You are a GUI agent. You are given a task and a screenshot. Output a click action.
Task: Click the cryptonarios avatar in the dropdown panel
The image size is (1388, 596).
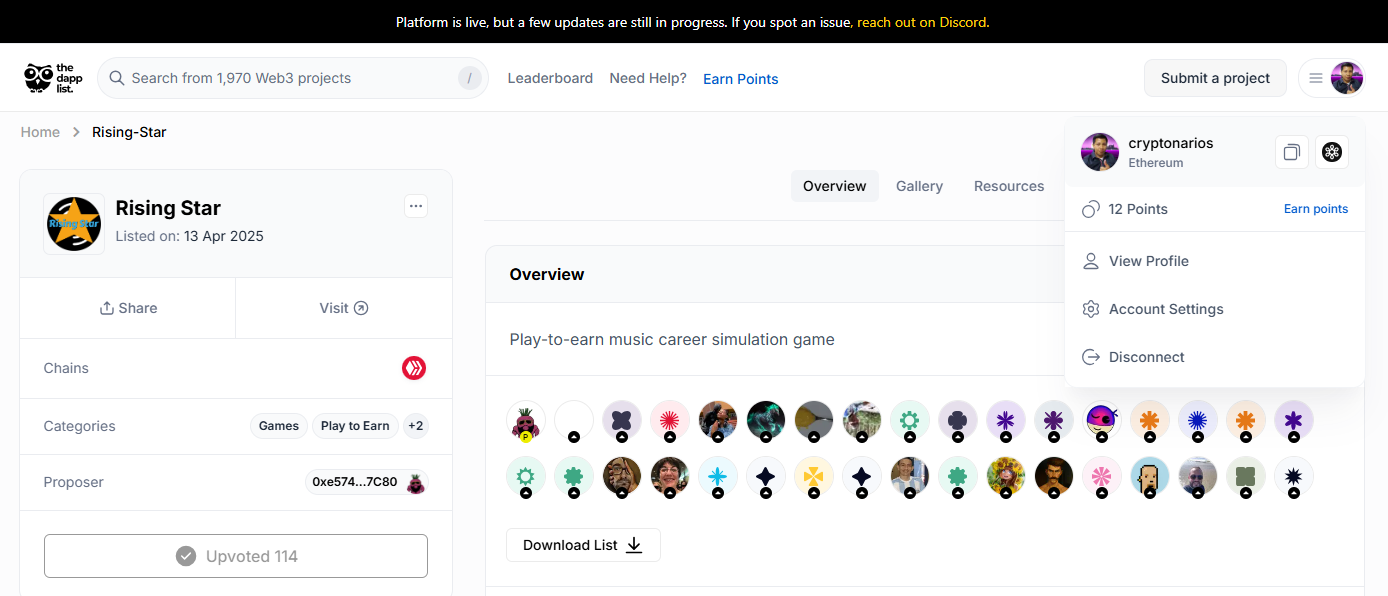pyautogui.click(x=1100, y=152)
